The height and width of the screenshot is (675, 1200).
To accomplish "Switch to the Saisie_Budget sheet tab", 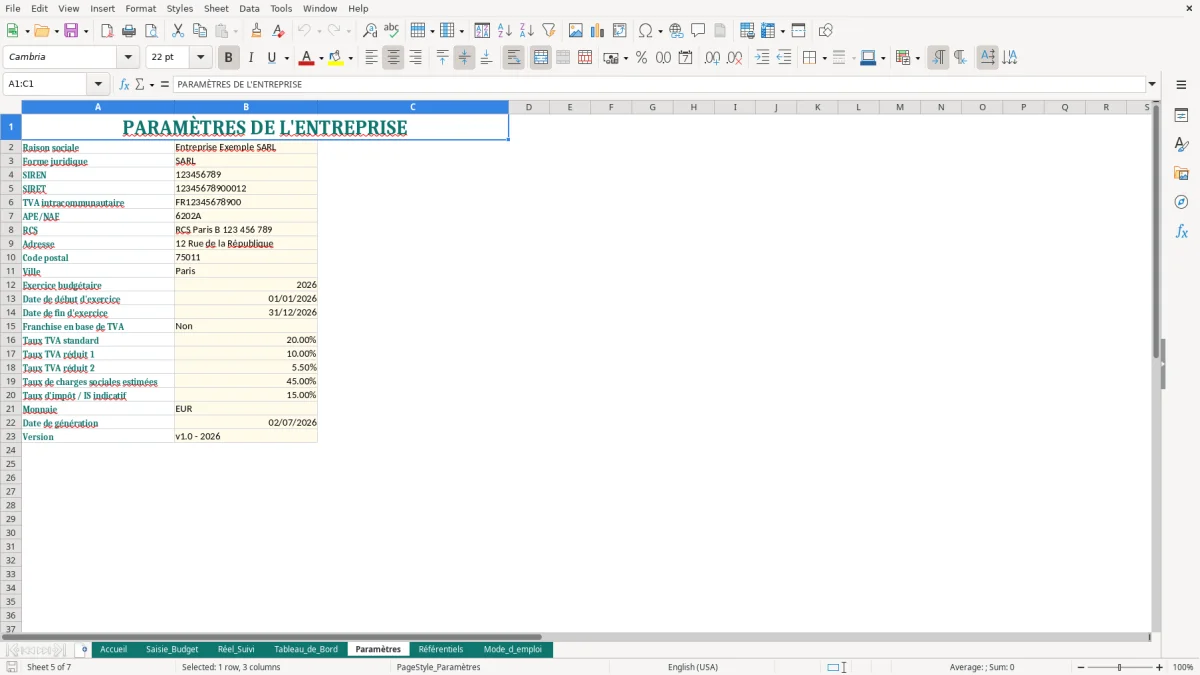I will (172, 649).
